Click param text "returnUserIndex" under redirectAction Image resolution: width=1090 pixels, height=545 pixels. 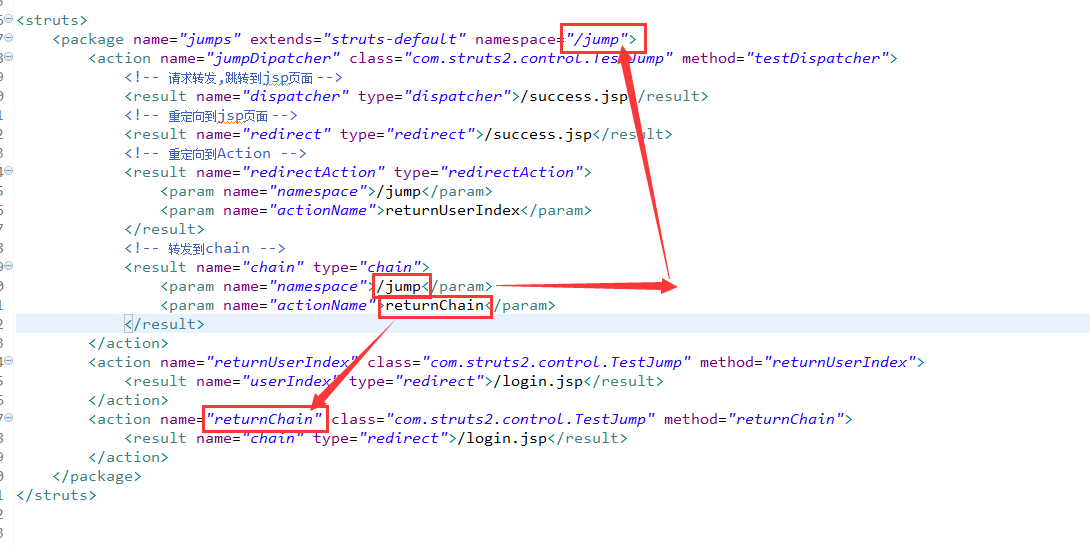453,211
